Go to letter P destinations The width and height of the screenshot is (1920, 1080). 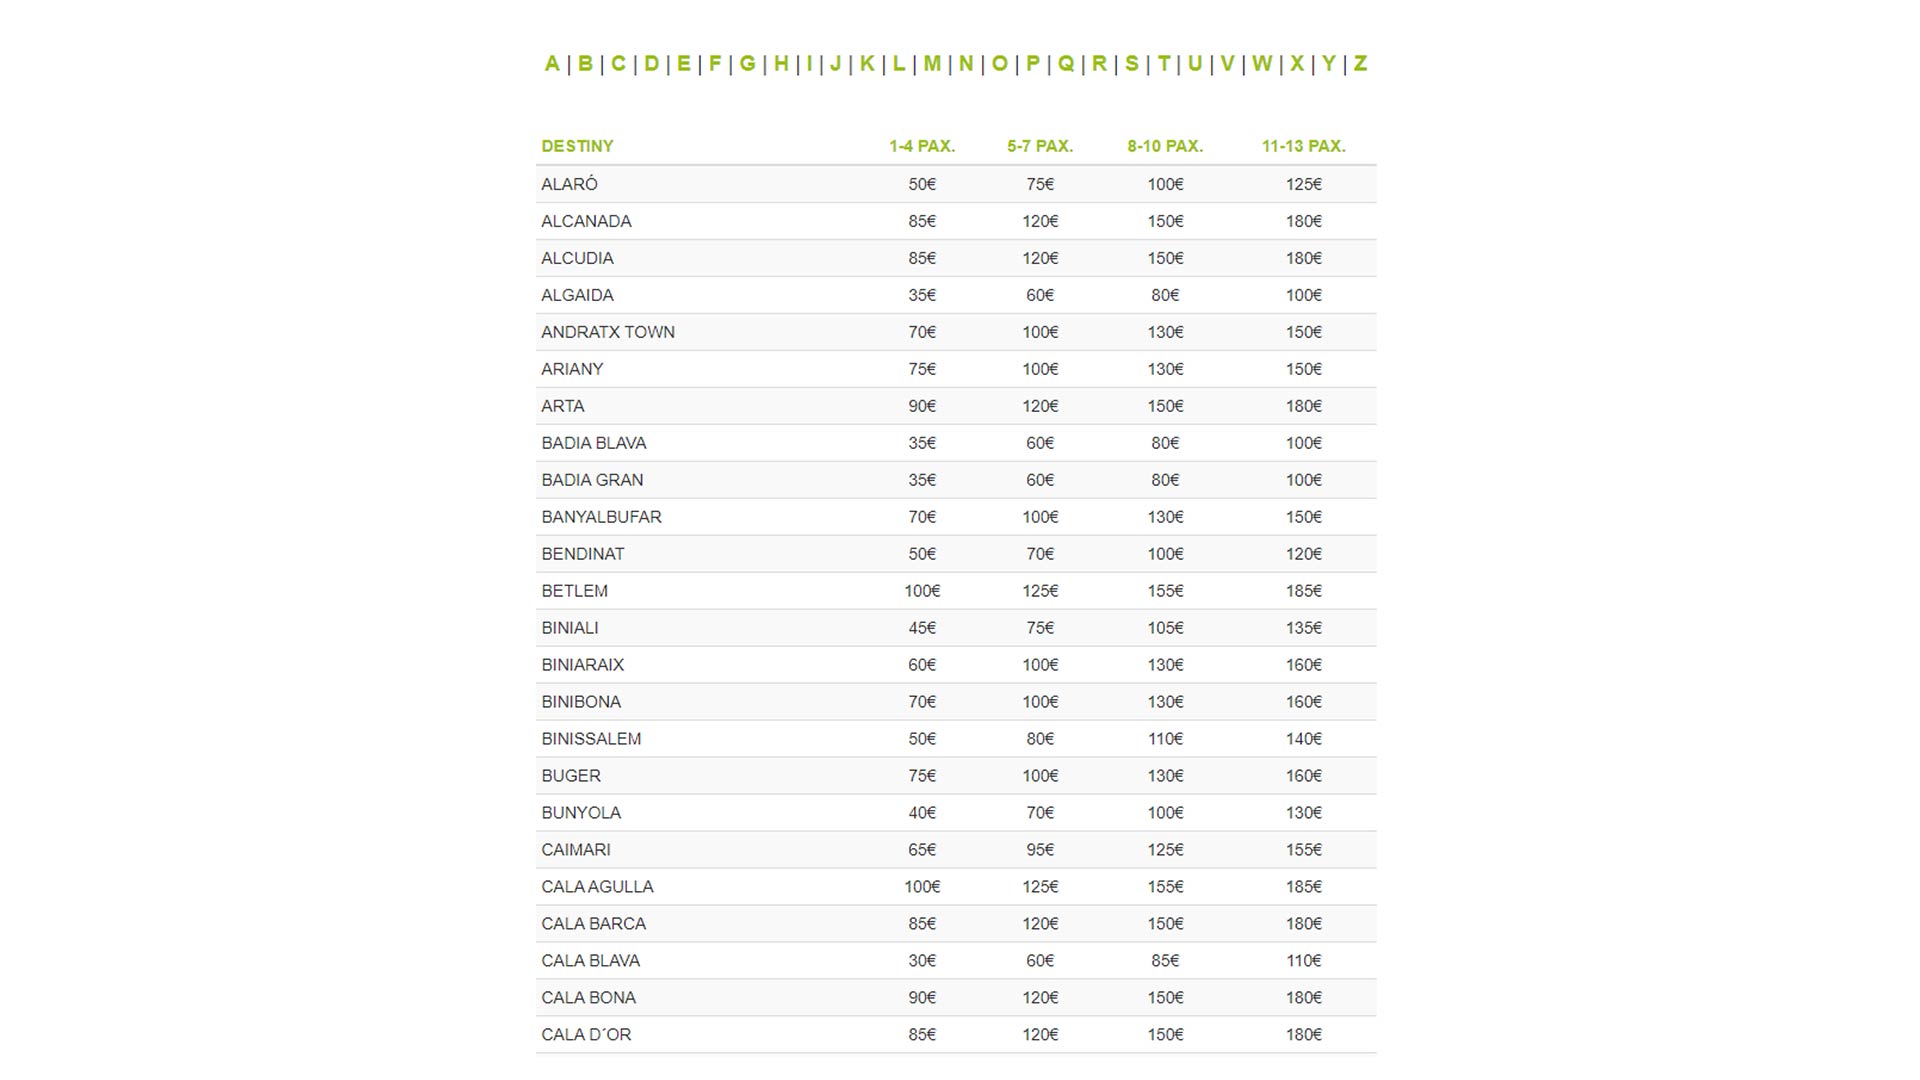1033,64
